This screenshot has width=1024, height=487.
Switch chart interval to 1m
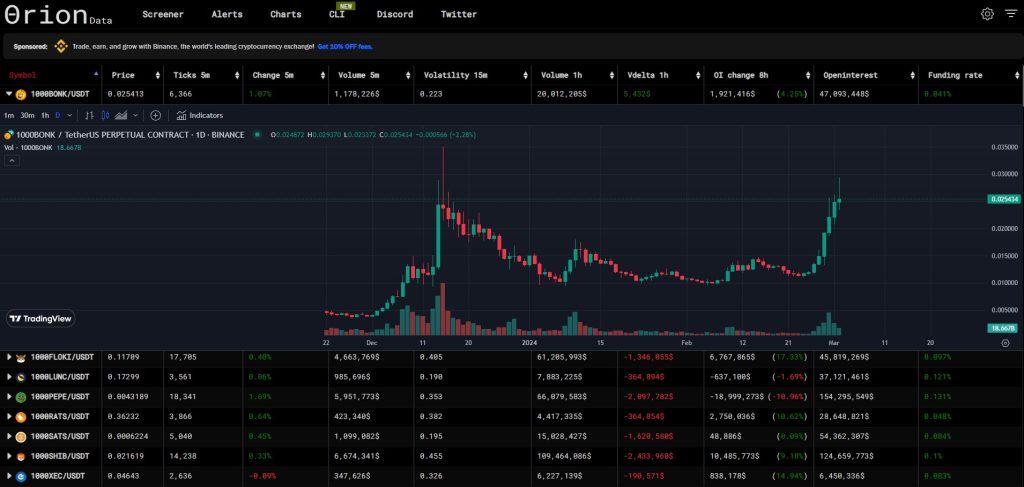pos(9,115)
